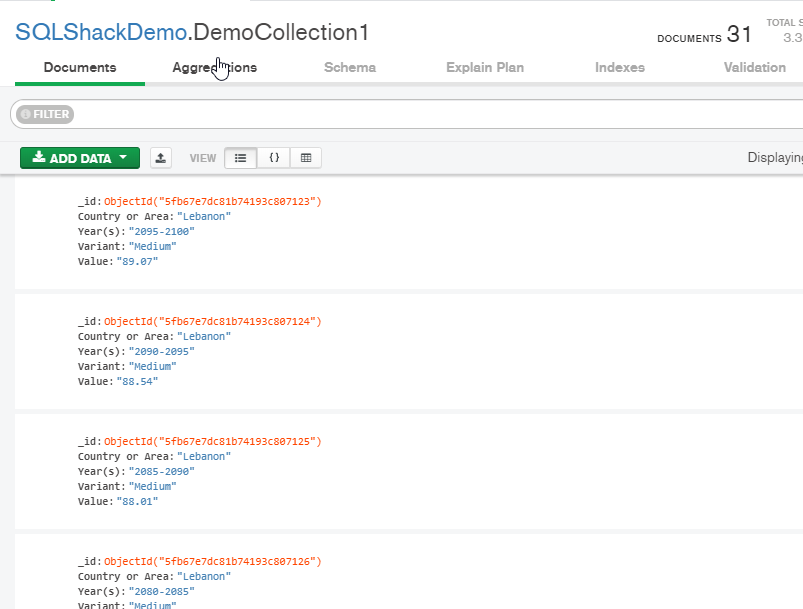803x609 pixels.
Task: Click the SQLShackDemo database link
Action: (x=100, y=32)
